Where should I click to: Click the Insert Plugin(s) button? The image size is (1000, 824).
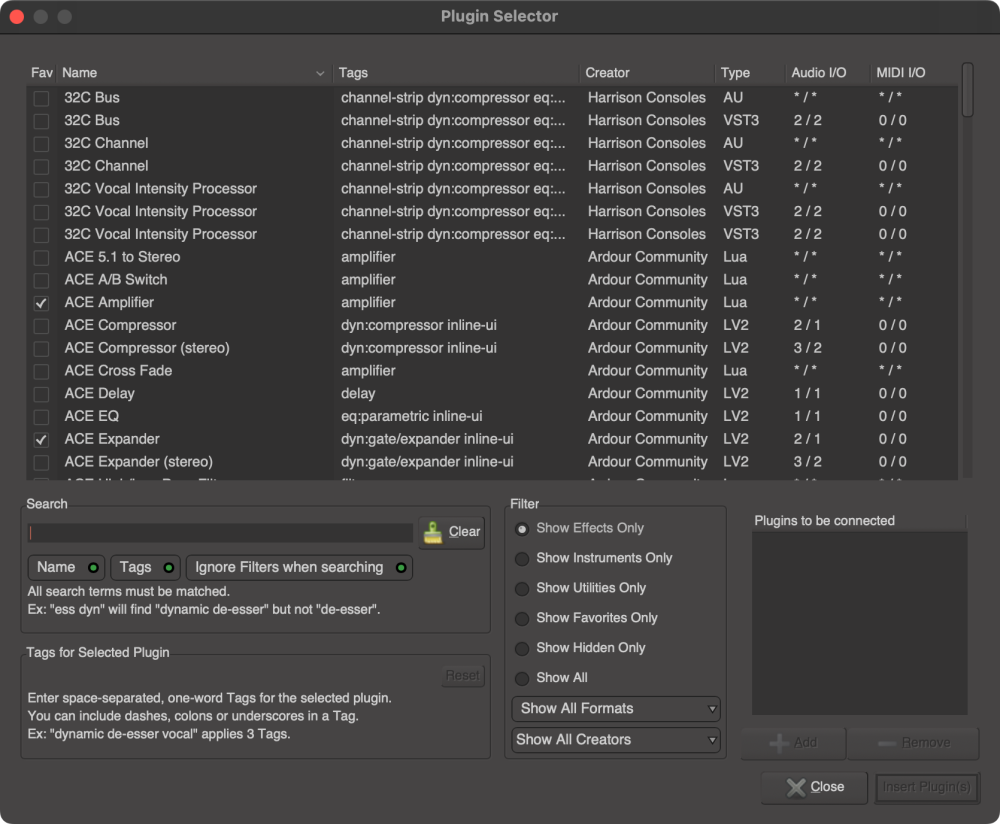tap(927, 787)
